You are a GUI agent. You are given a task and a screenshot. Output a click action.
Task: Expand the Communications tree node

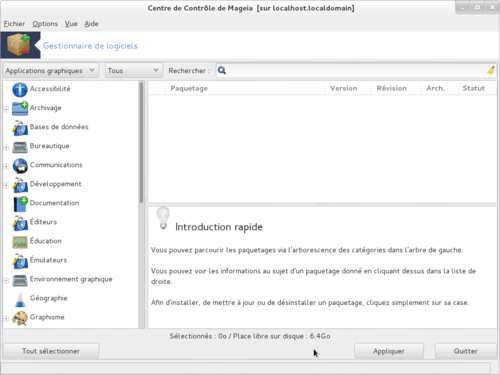(6, 166)
